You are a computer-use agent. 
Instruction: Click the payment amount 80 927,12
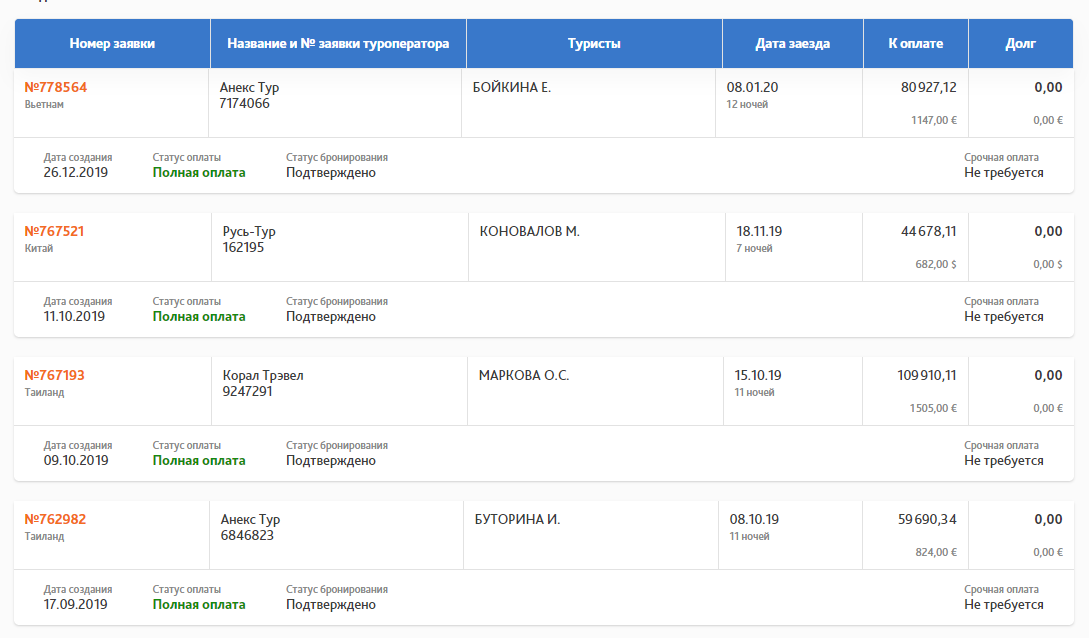point(928,87)
